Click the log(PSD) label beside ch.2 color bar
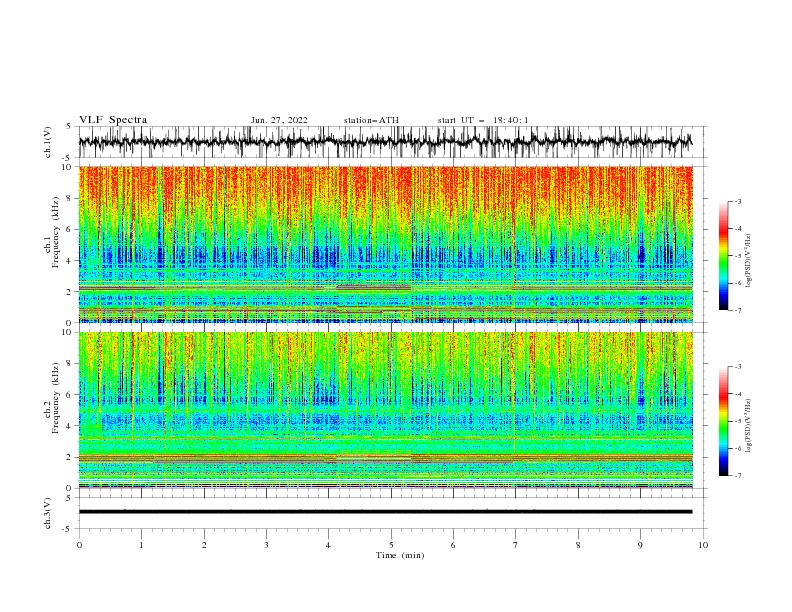Viewport: 792px width, 612px height. pyautogui.click(x=748, y=425)
